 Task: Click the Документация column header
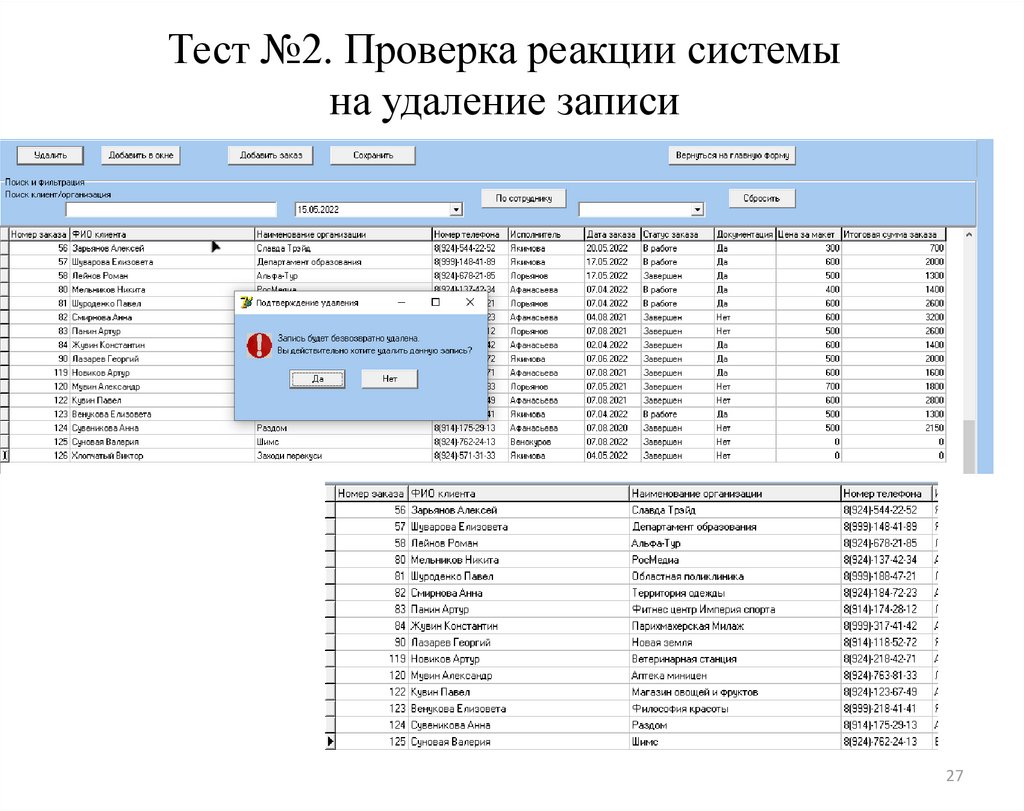(744, 234)
